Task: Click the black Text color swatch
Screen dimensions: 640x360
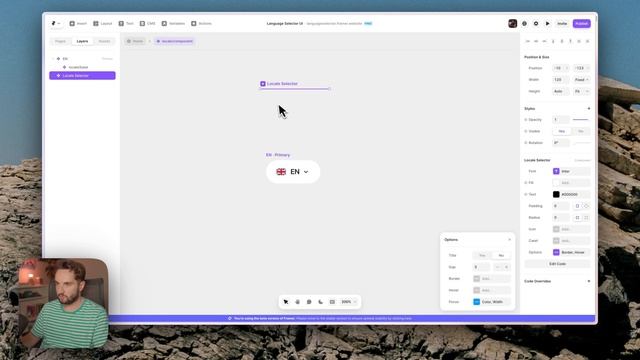Action: 556,195
